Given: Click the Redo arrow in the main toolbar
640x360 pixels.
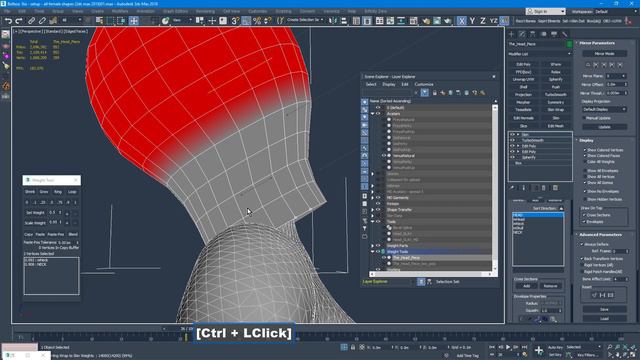Looking at the screenshot, I should point(19,20).
